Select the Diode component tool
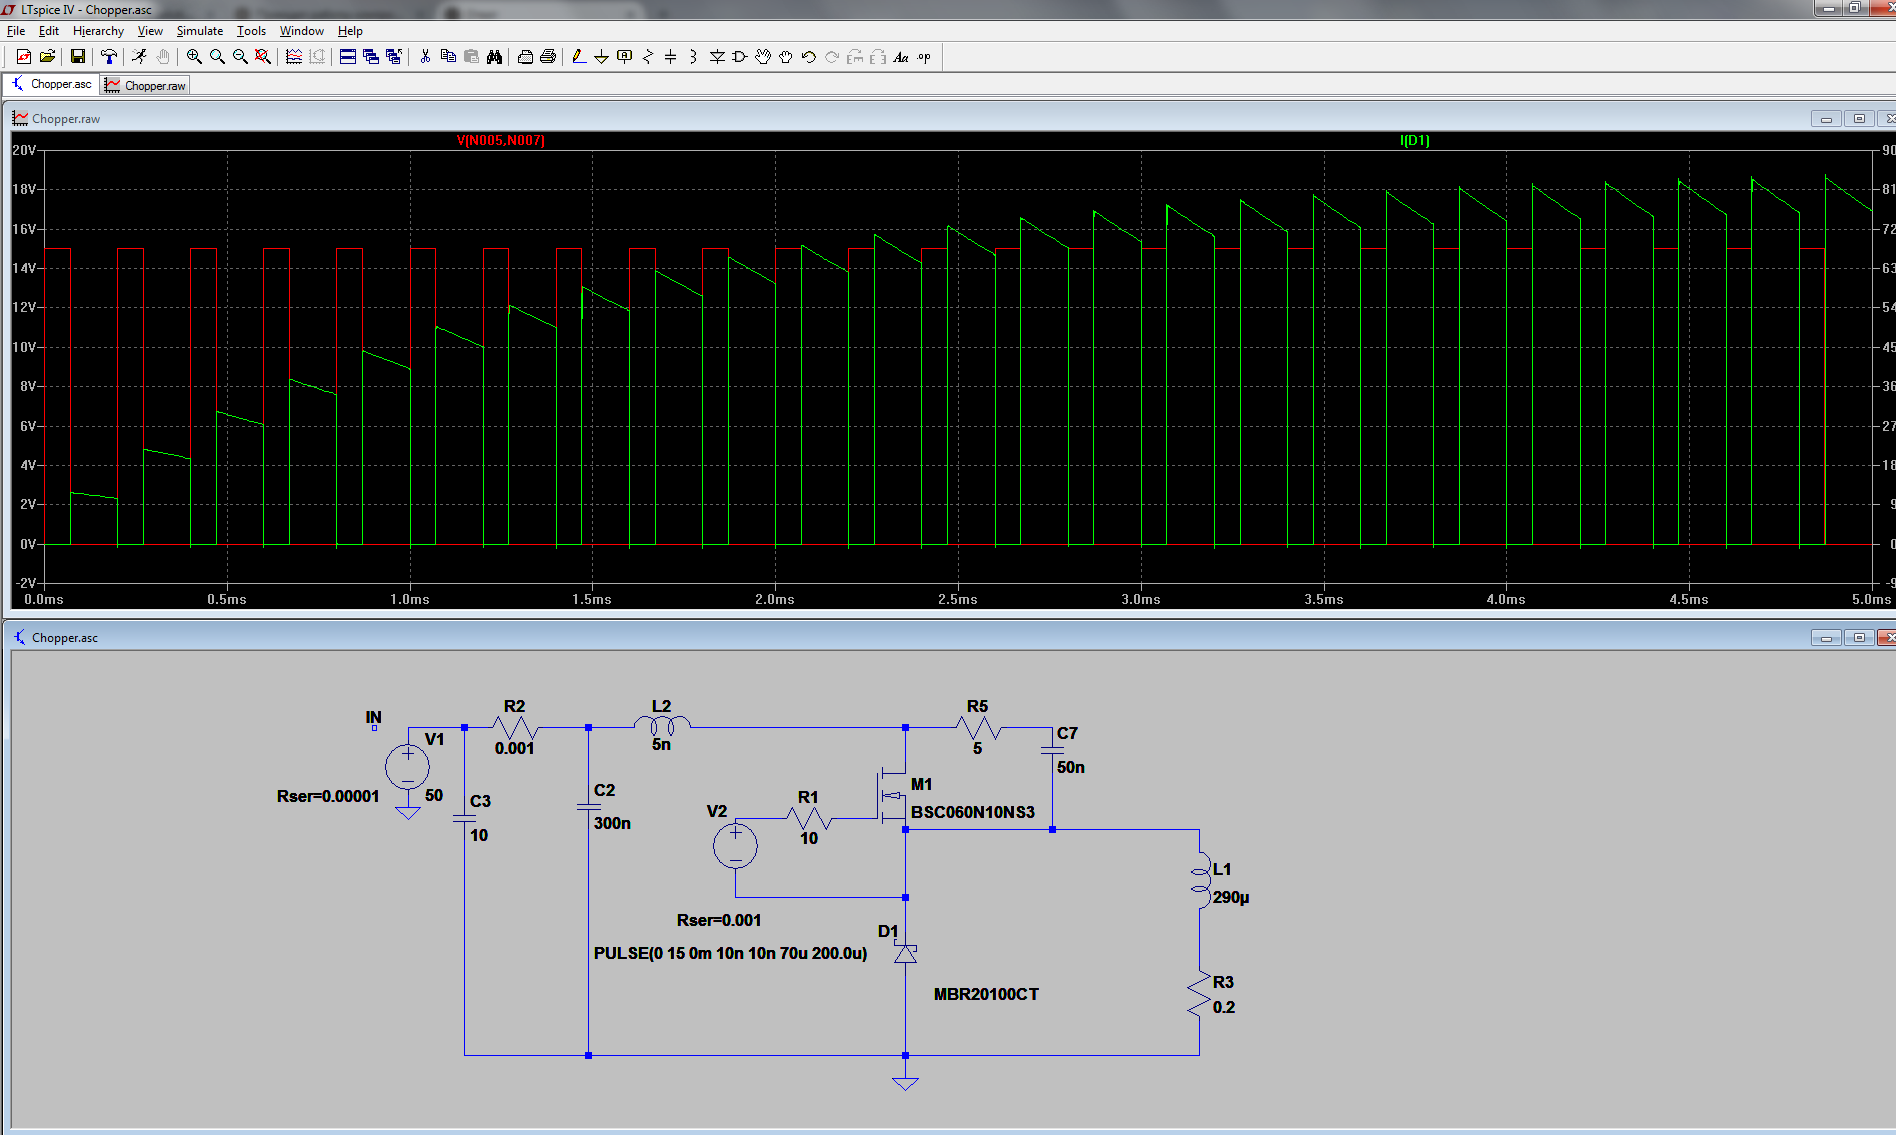This screenshot has height=1135, width=1896. click(717, 57)
